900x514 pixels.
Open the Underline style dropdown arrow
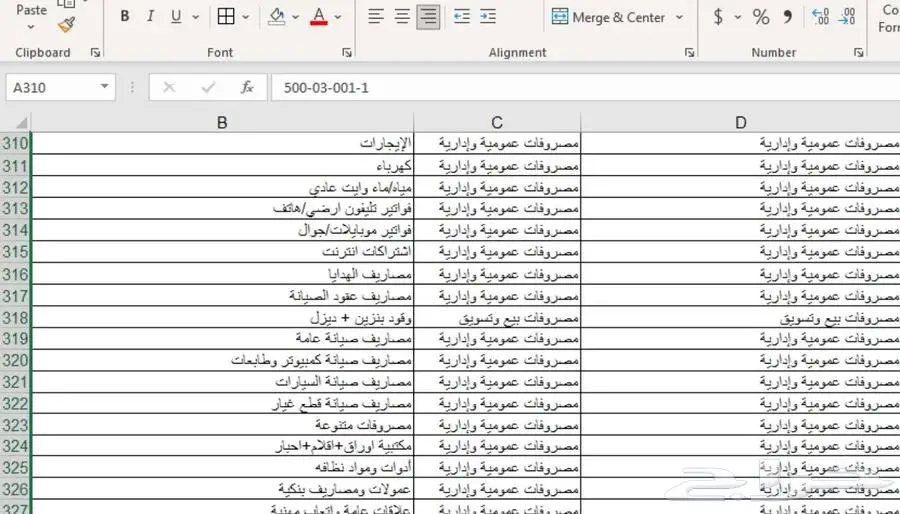click(195, 17)
